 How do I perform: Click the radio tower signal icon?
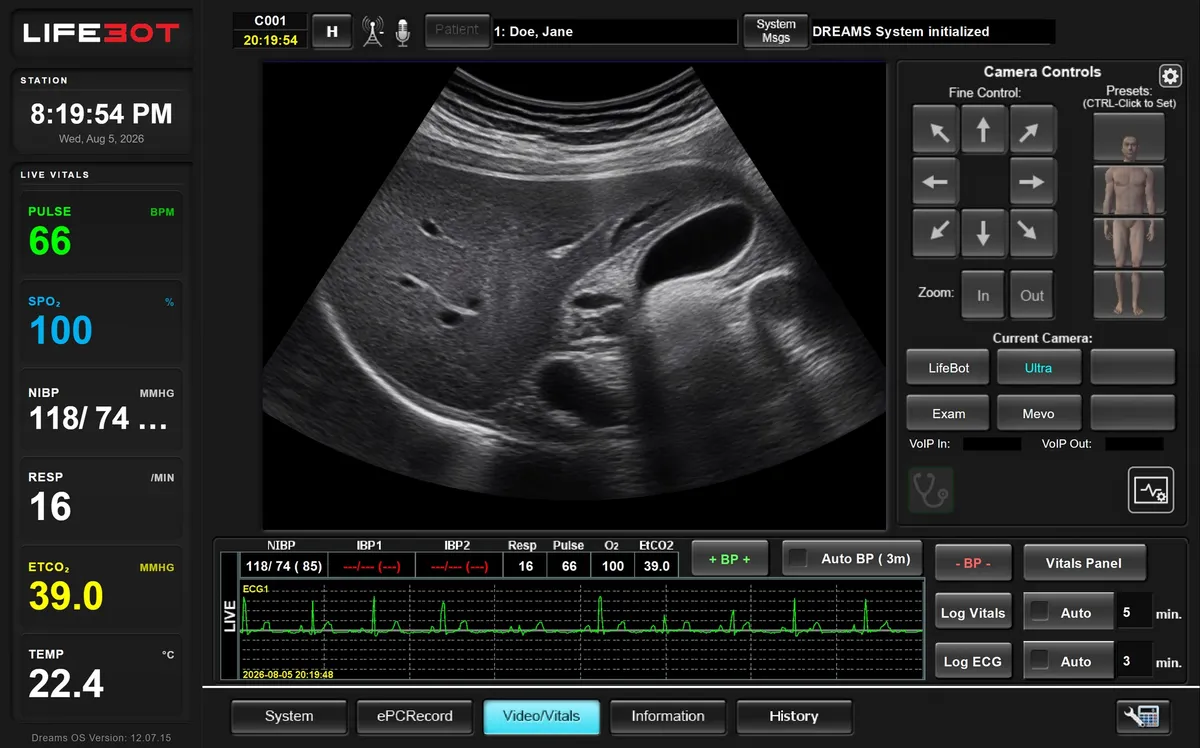point(373,32)
